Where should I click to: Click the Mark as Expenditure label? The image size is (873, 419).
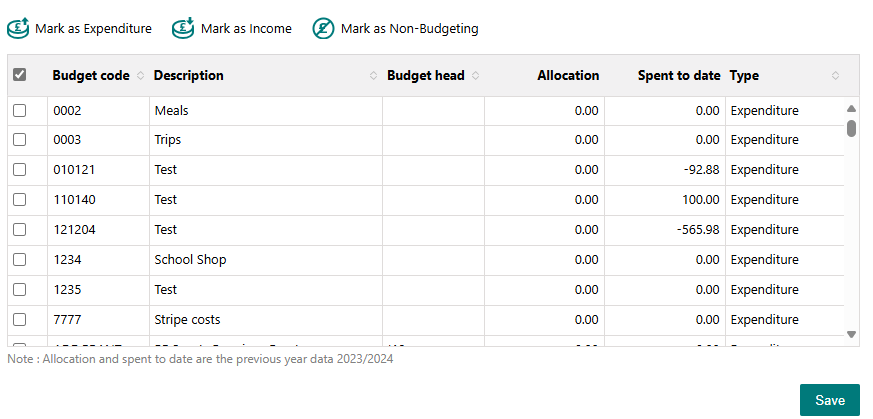(93, 28)
